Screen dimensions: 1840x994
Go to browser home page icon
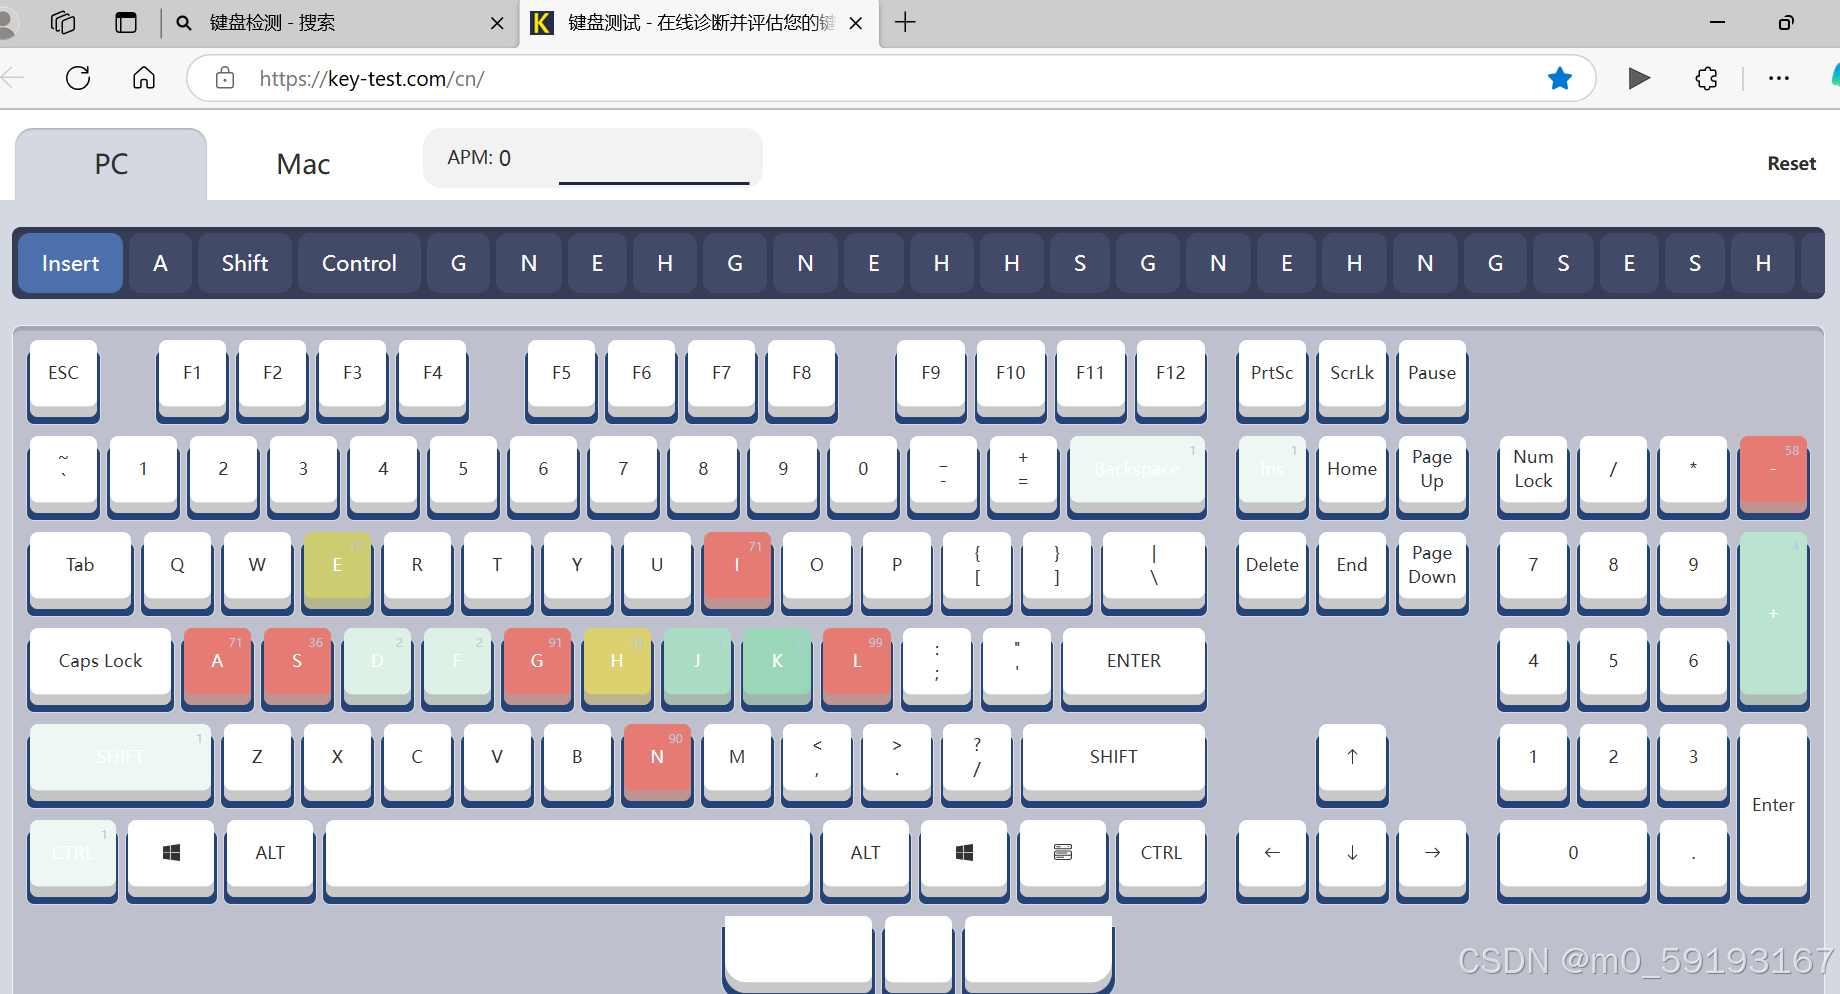click(144, 78)
